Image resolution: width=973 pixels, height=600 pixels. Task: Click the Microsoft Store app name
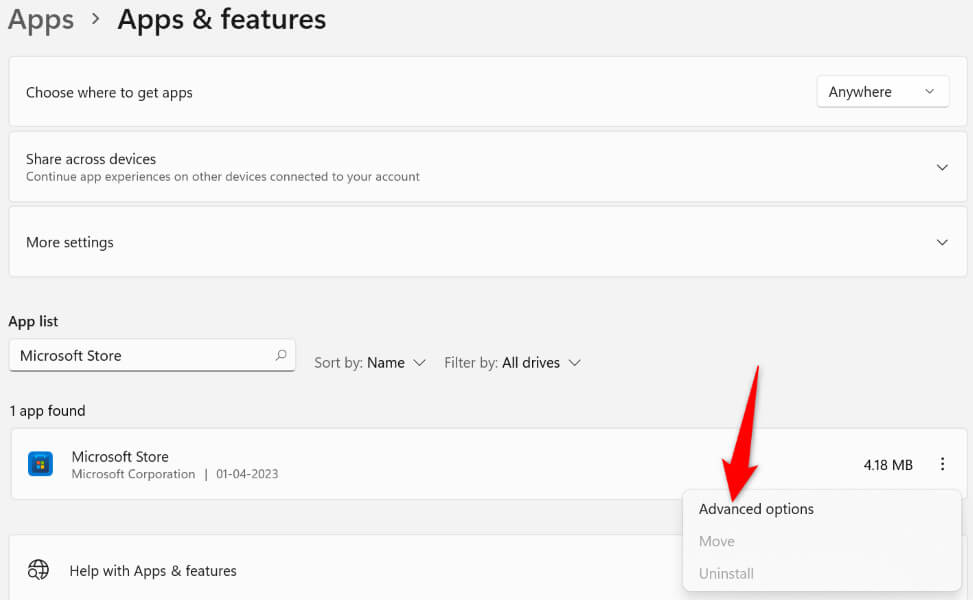pos(120,456)
